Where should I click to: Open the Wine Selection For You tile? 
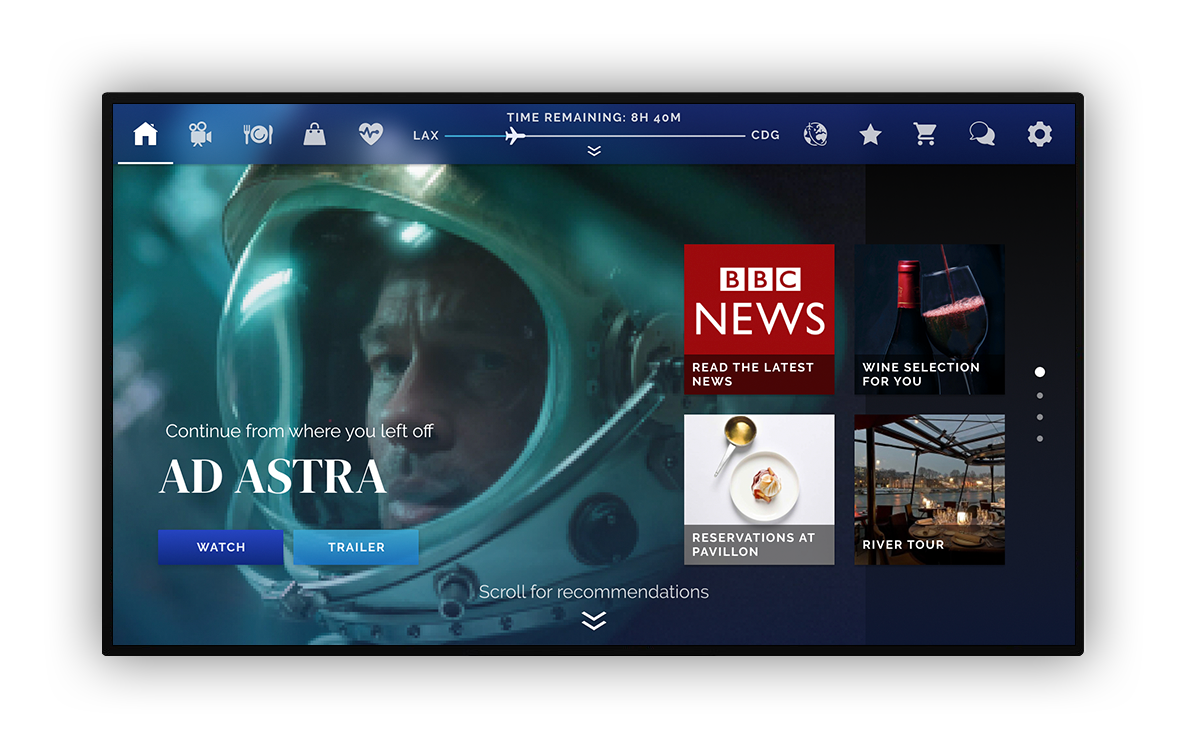(x=930, y=319)
